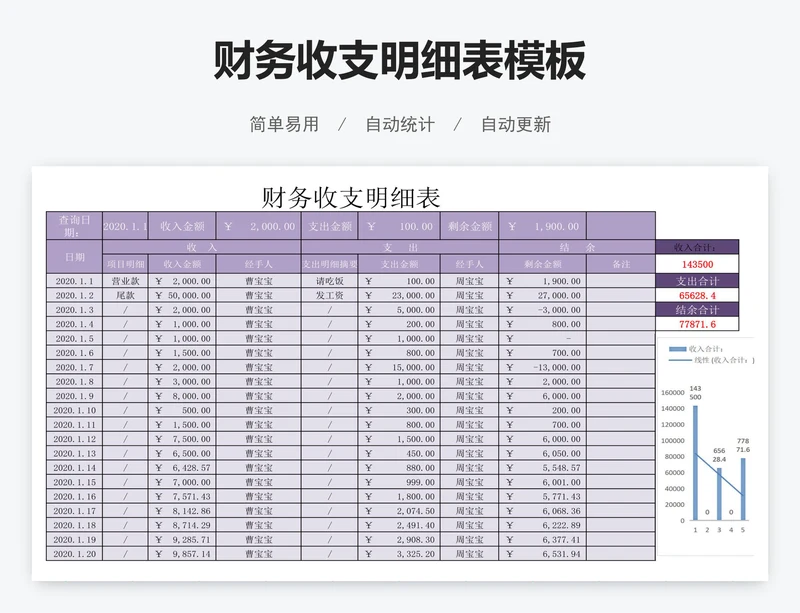Select income amount 6,428.57
Screen dimensions: 800x613
click(182, 468)
